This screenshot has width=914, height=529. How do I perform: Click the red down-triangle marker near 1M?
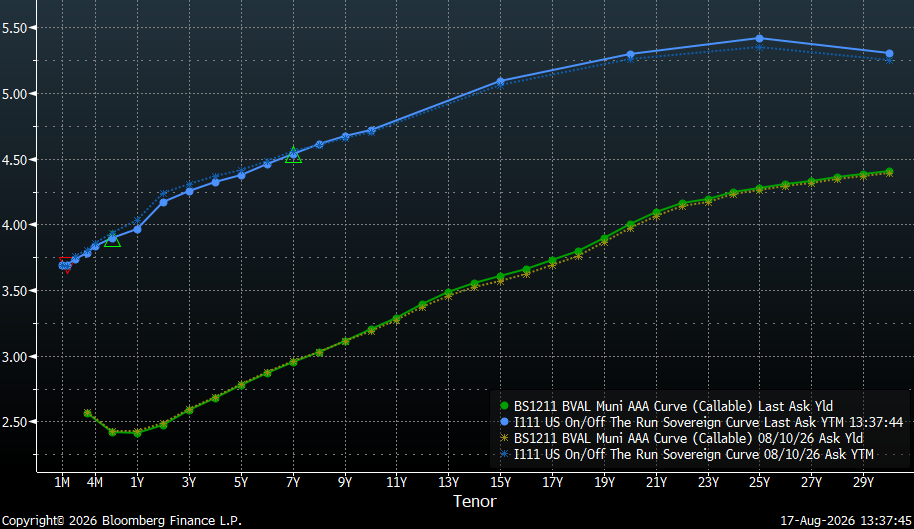coord(66,265)
